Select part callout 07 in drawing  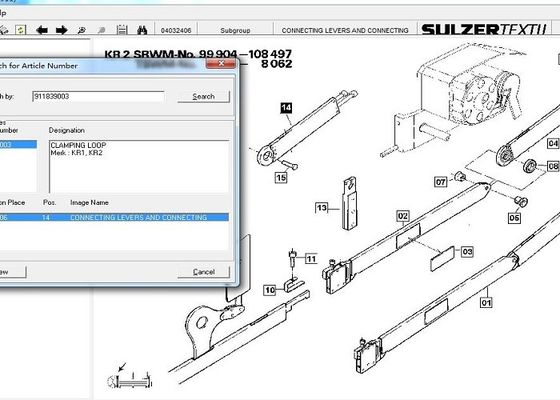(x=441, y=182)
